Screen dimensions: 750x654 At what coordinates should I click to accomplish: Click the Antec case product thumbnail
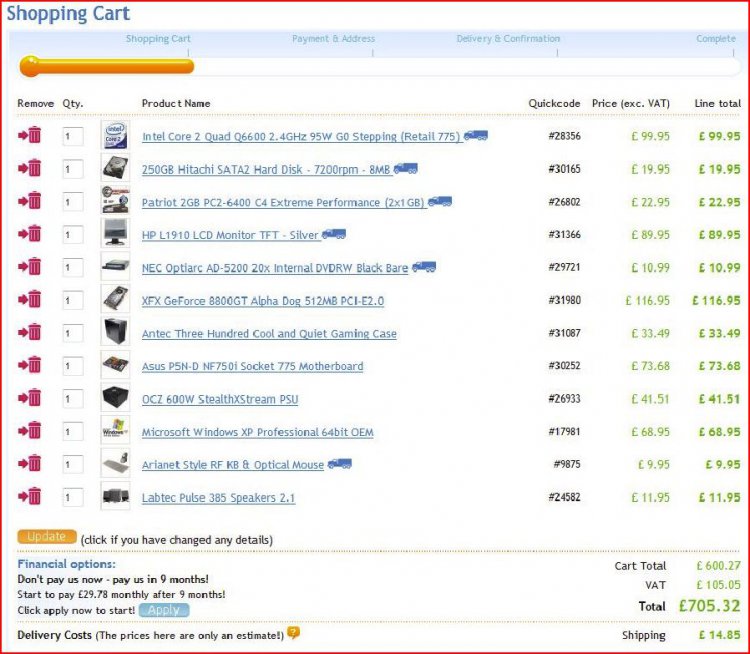115,332
